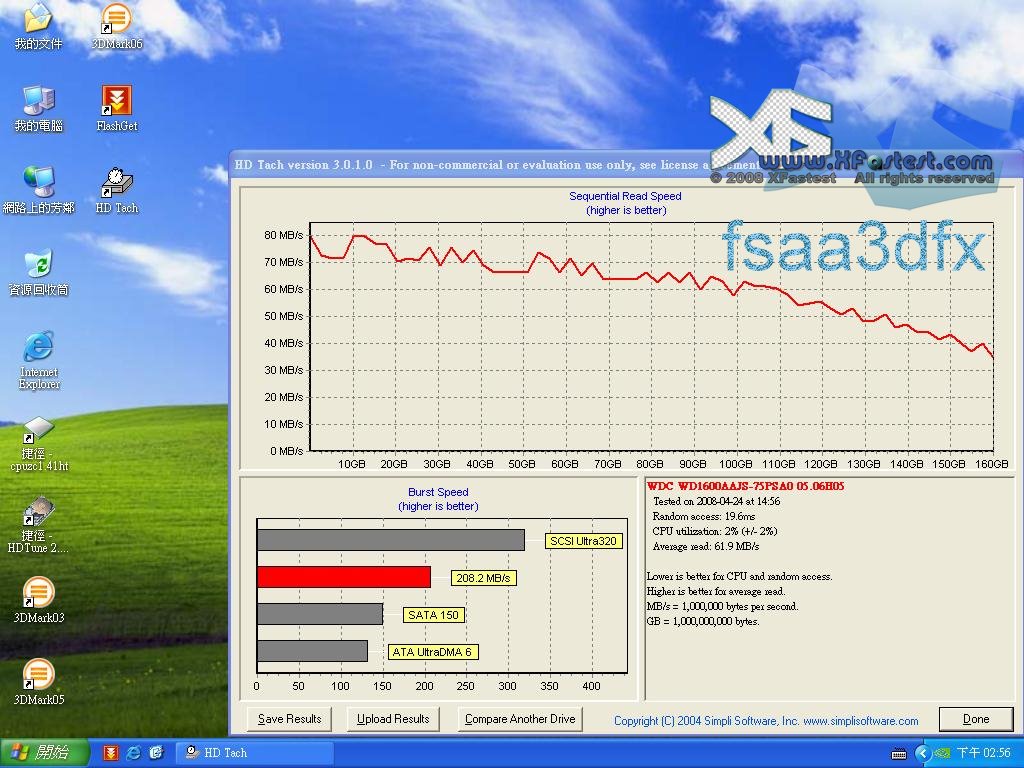The image size is (1024, 768).
Task: Launch FlashGet from the Quick Launch bar
Action: [111, 753]
